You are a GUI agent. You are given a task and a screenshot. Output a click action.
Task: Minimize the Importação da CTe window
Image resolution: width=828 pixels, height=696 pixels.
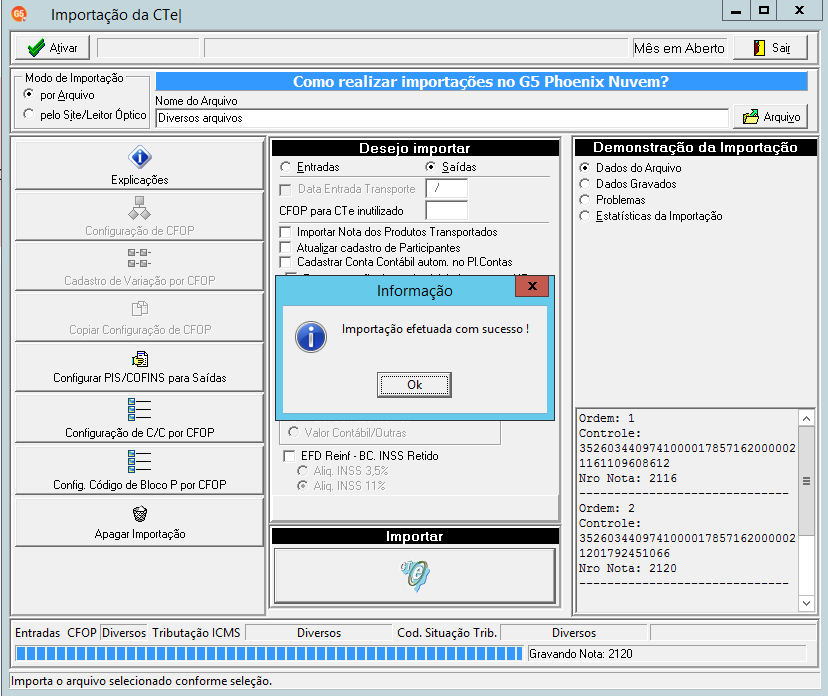click(736, 11)
